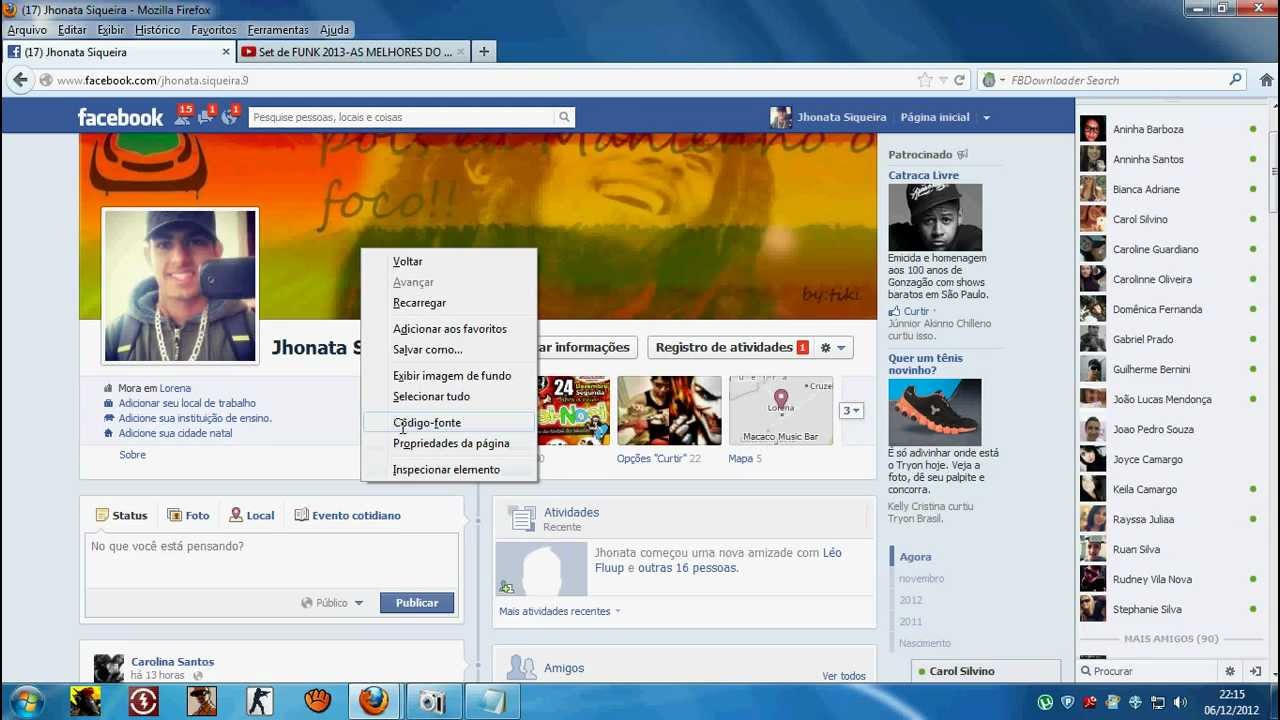This screenshot has width=1280, height=720.
Task: Click the Firefox back arrow button
Action: (20, 80)
